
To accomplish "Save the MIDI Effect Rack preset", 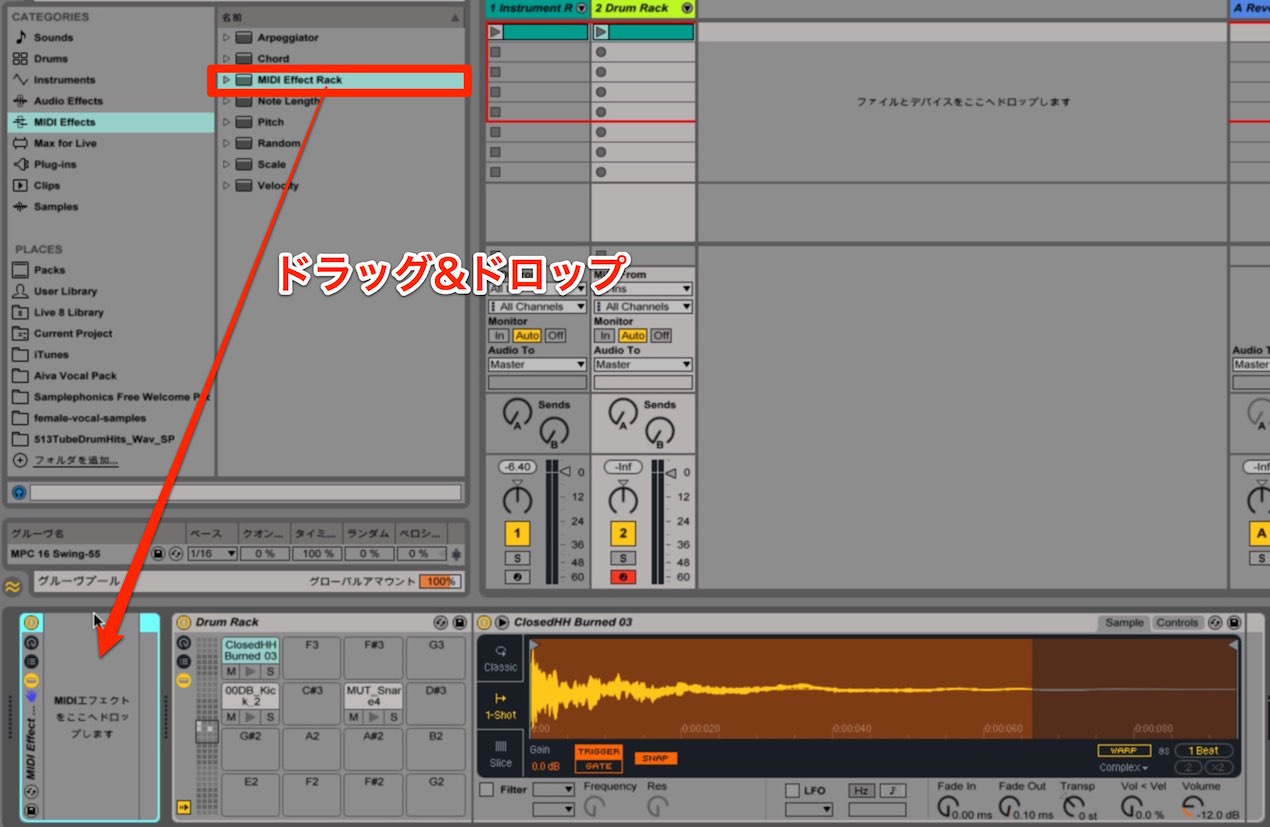I will coord(31,810).
